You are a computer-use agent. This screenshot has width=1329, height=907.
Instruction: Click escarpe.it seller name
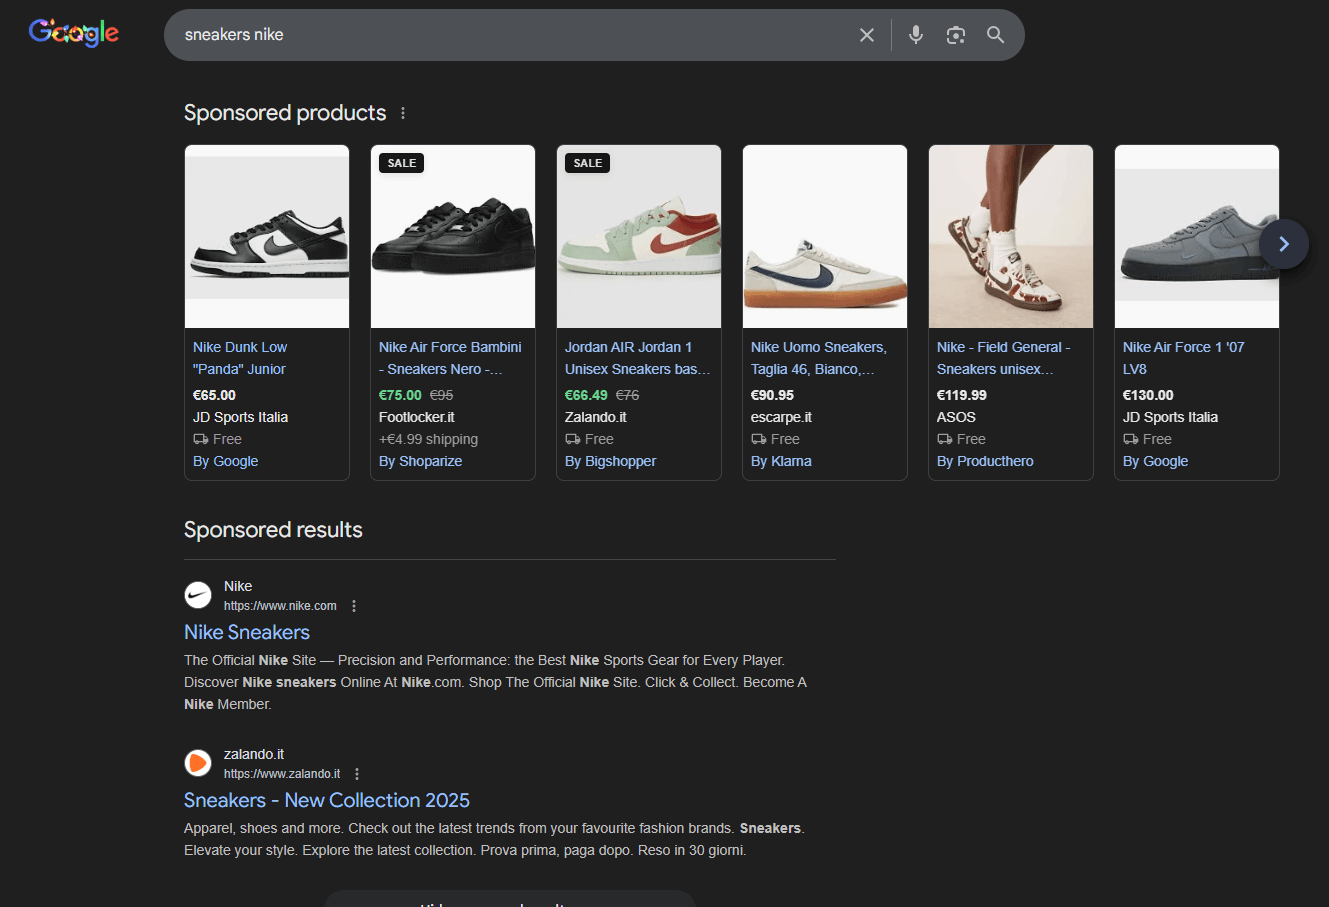tap(781, 417)
